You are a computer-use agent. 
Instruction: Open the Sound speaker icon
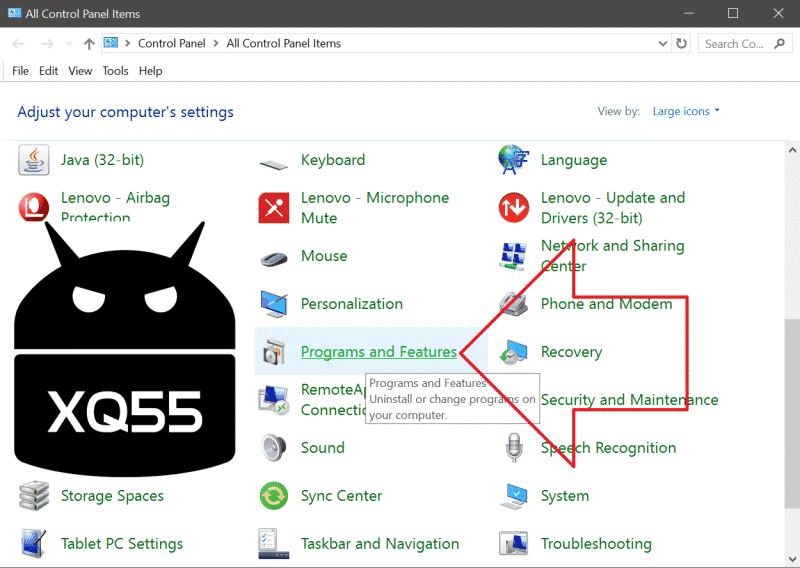click(274, 448)
